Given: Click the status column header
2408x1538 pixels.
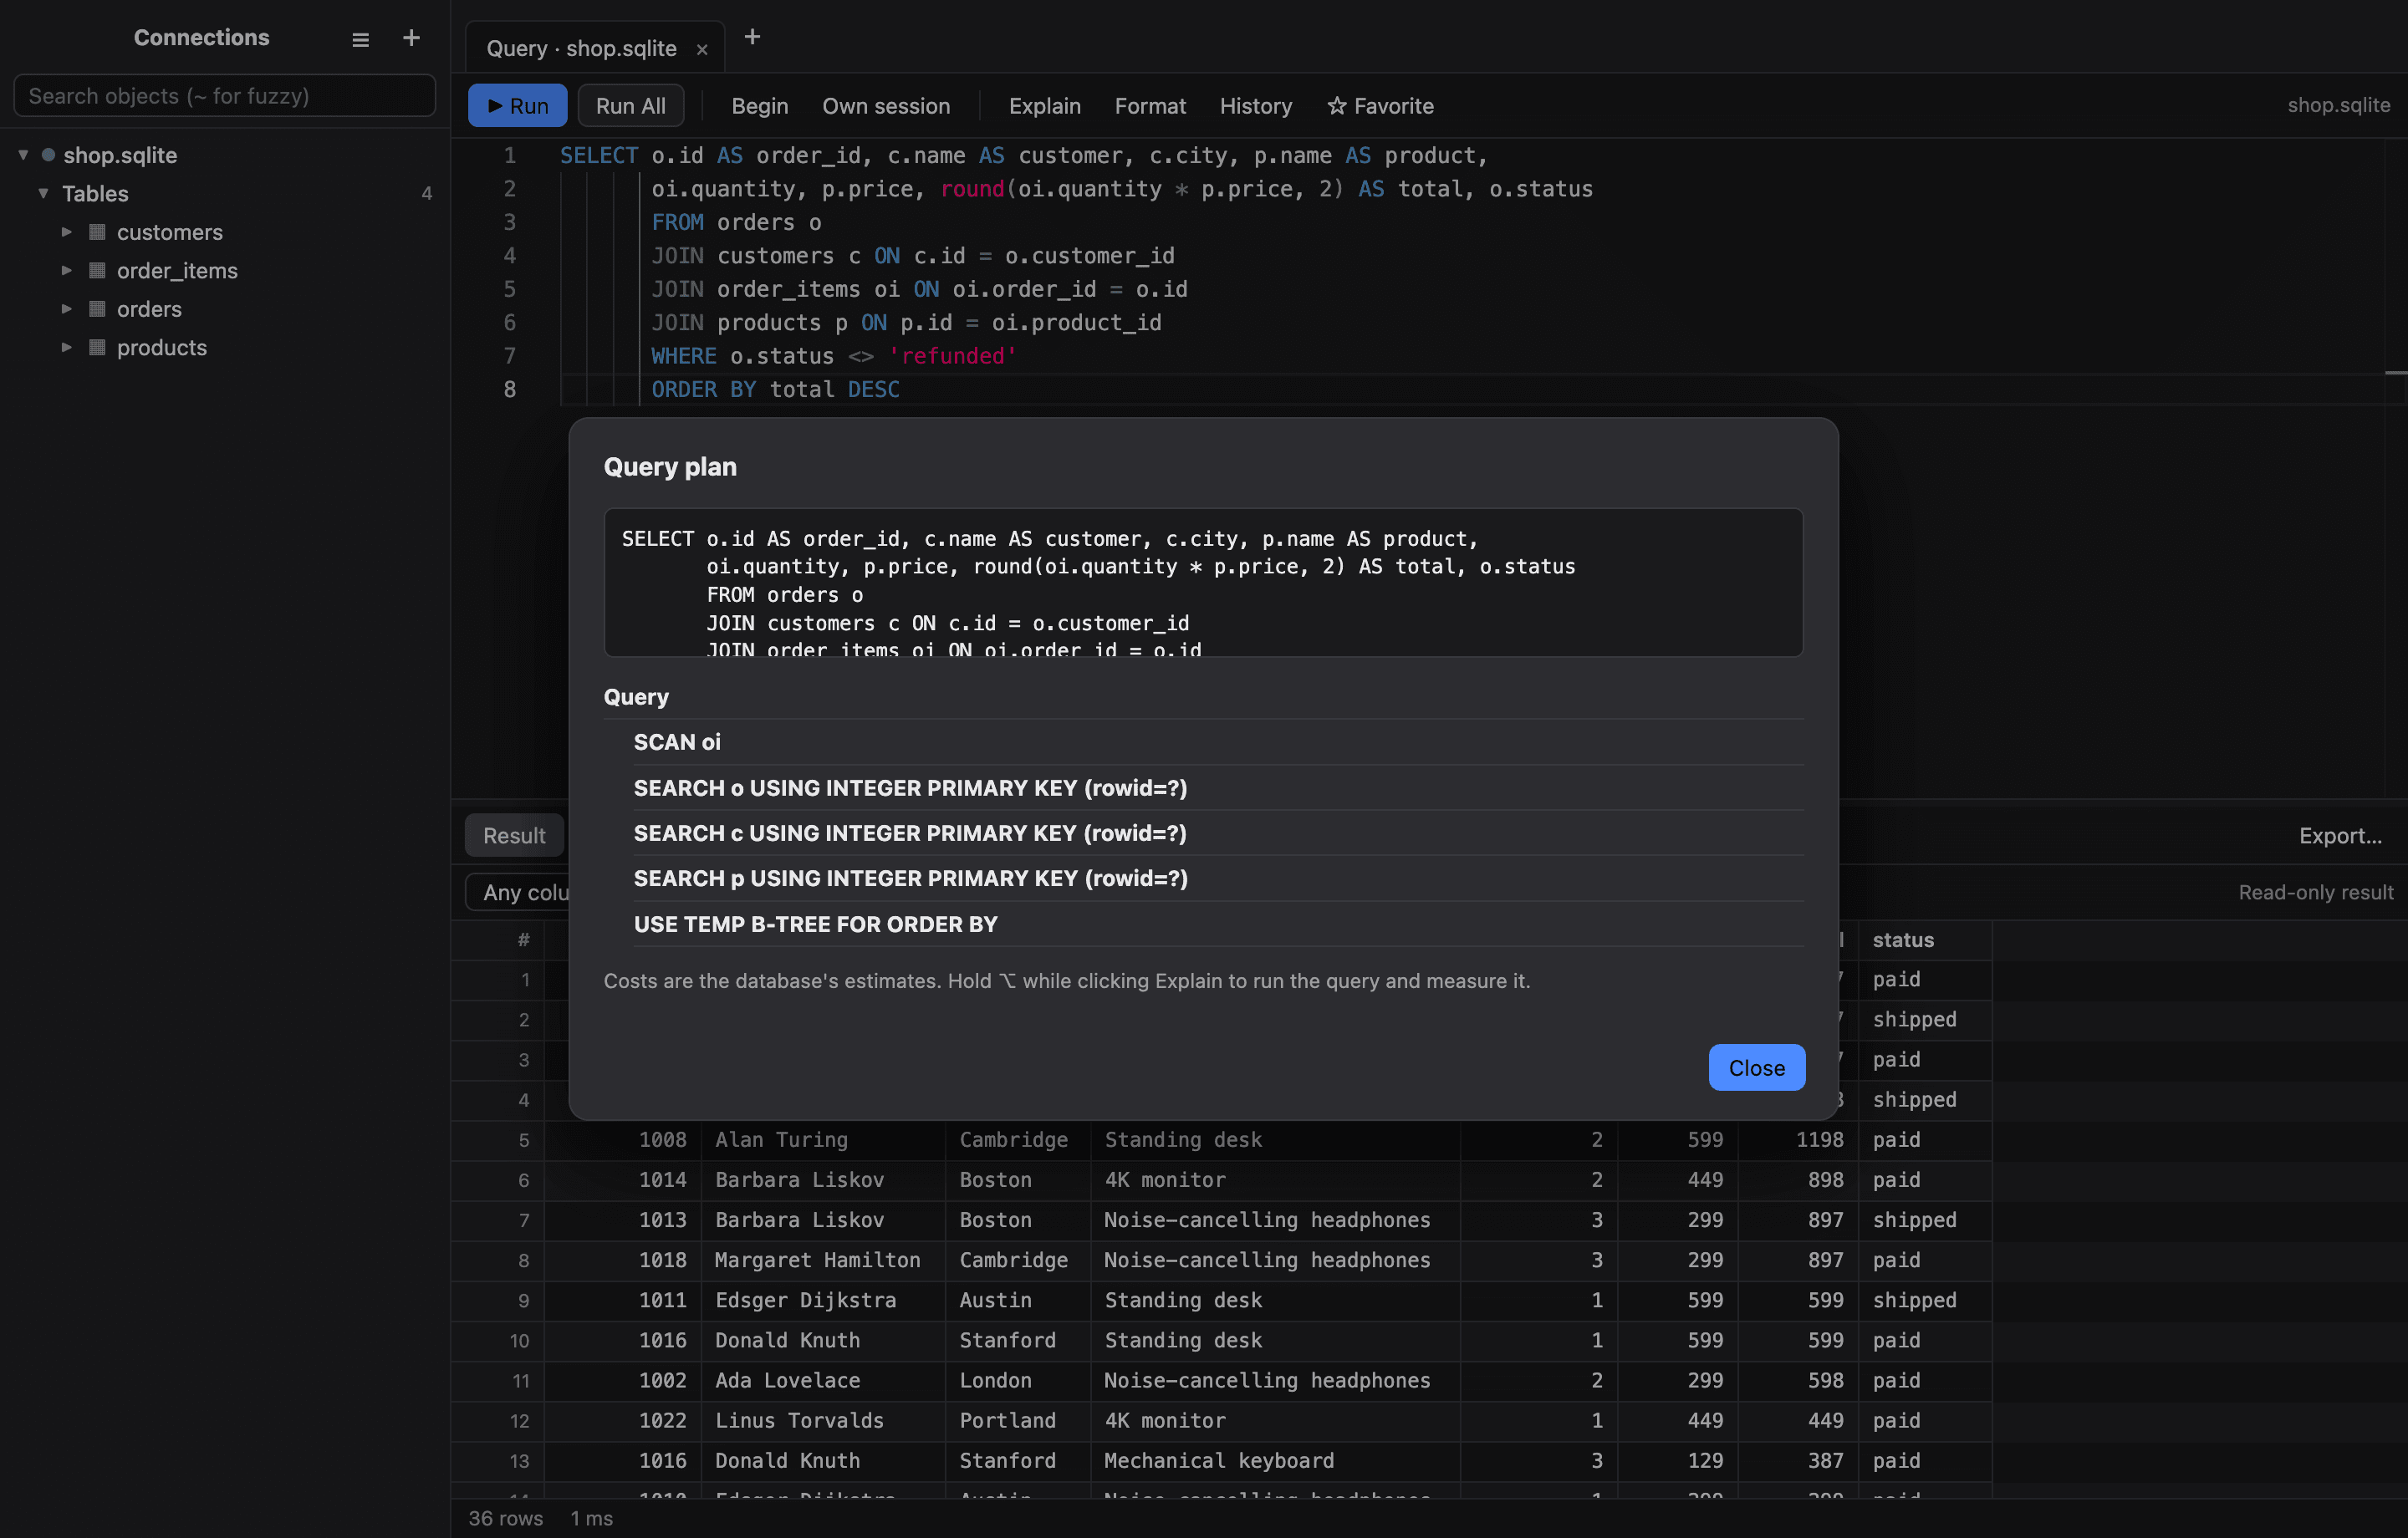Looking at the screenshot, I should click(x=1924, y=940).
